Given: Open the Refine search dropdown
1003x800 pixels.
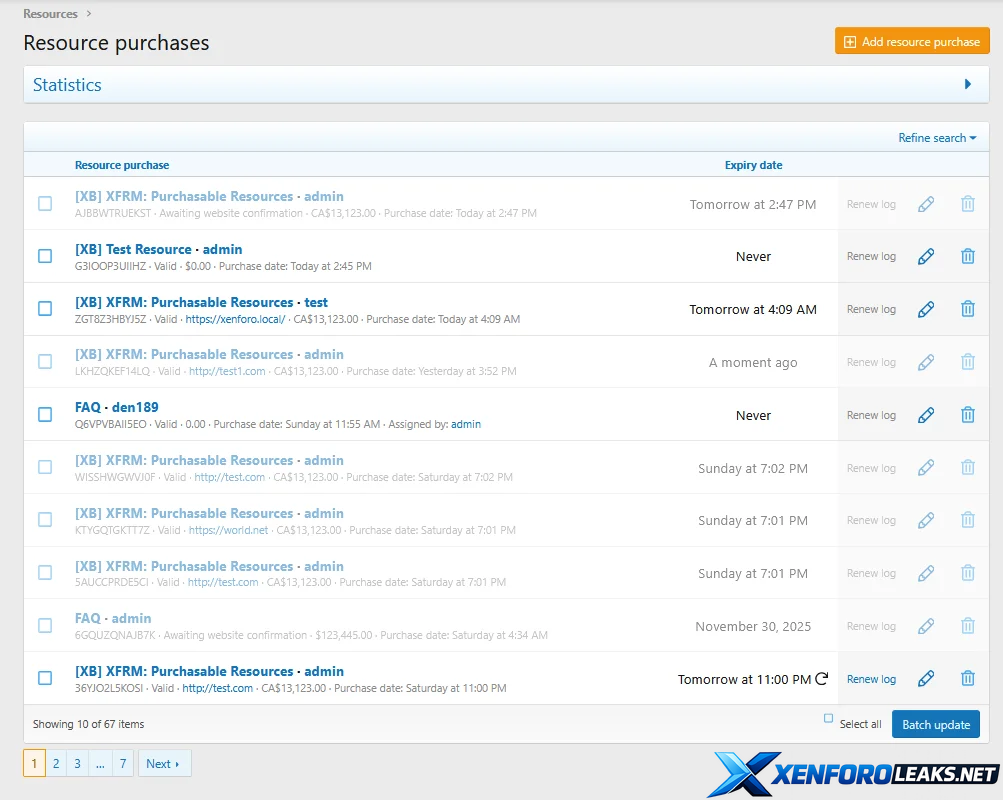Looking at the screenshot, I should (937, 138).
